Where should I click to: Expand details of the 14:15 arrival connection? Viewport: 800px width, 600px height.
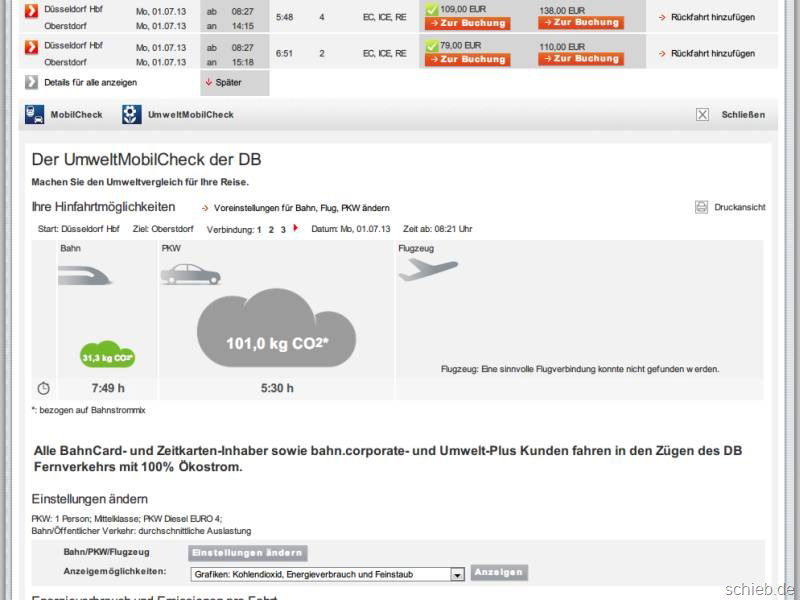pyautogui.click(x=31, y=10)
